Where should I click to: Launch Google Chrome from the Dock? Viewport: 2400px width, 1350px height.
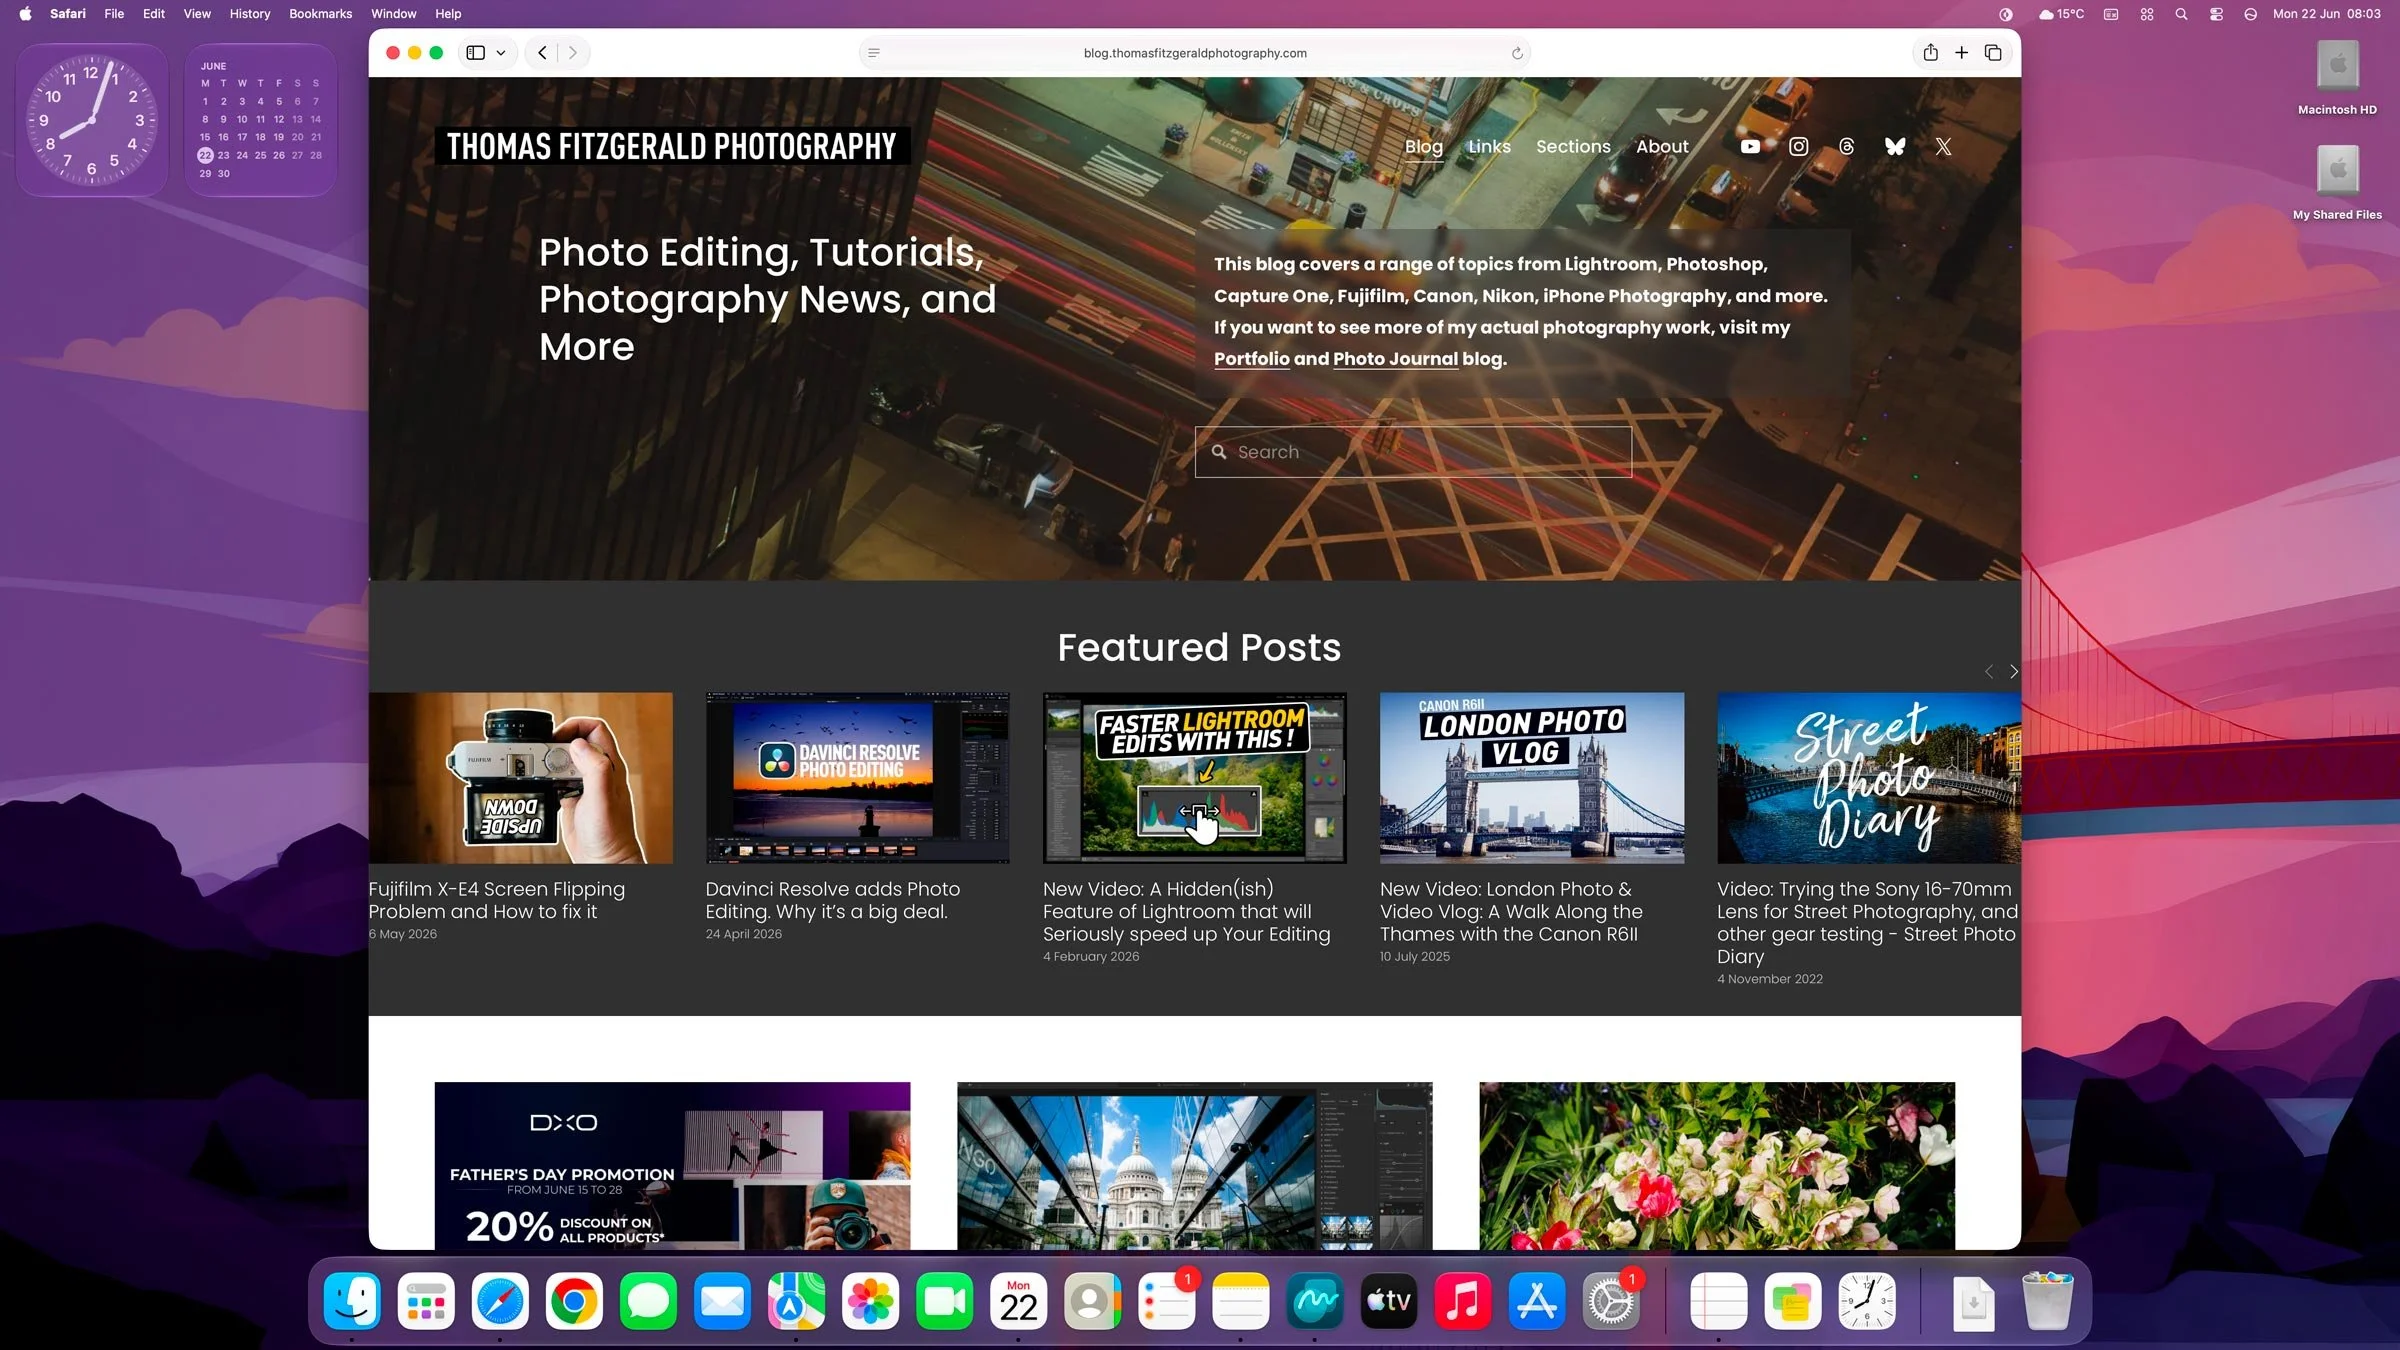(x=574, y=1301)
